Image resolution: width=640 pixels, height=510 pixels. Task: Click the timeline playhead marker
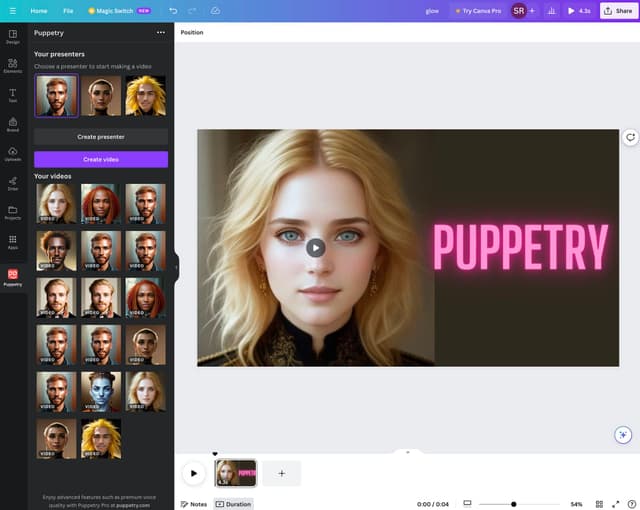[215, 454]
